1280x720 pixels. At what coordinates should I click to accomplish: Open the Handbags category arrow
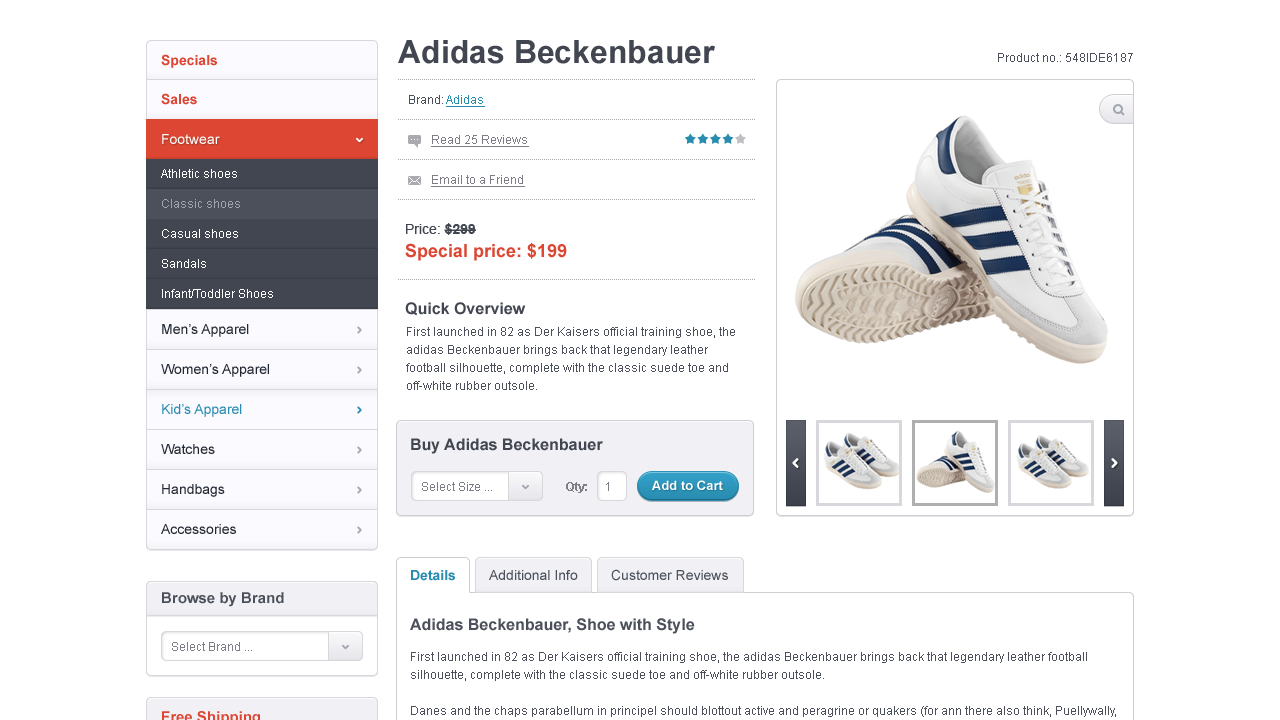pos(359,489)
